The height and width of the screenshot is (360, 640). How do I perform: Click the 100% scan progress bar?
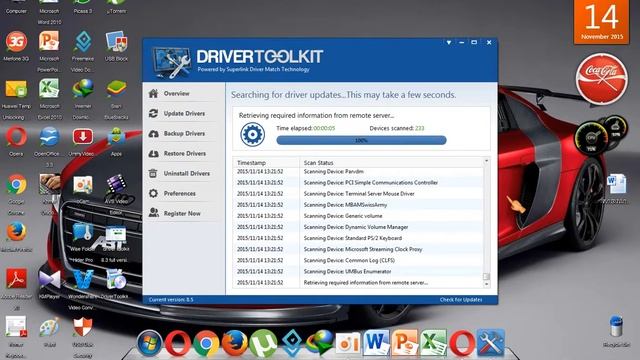pyautogui.click(x=361, y=140)
